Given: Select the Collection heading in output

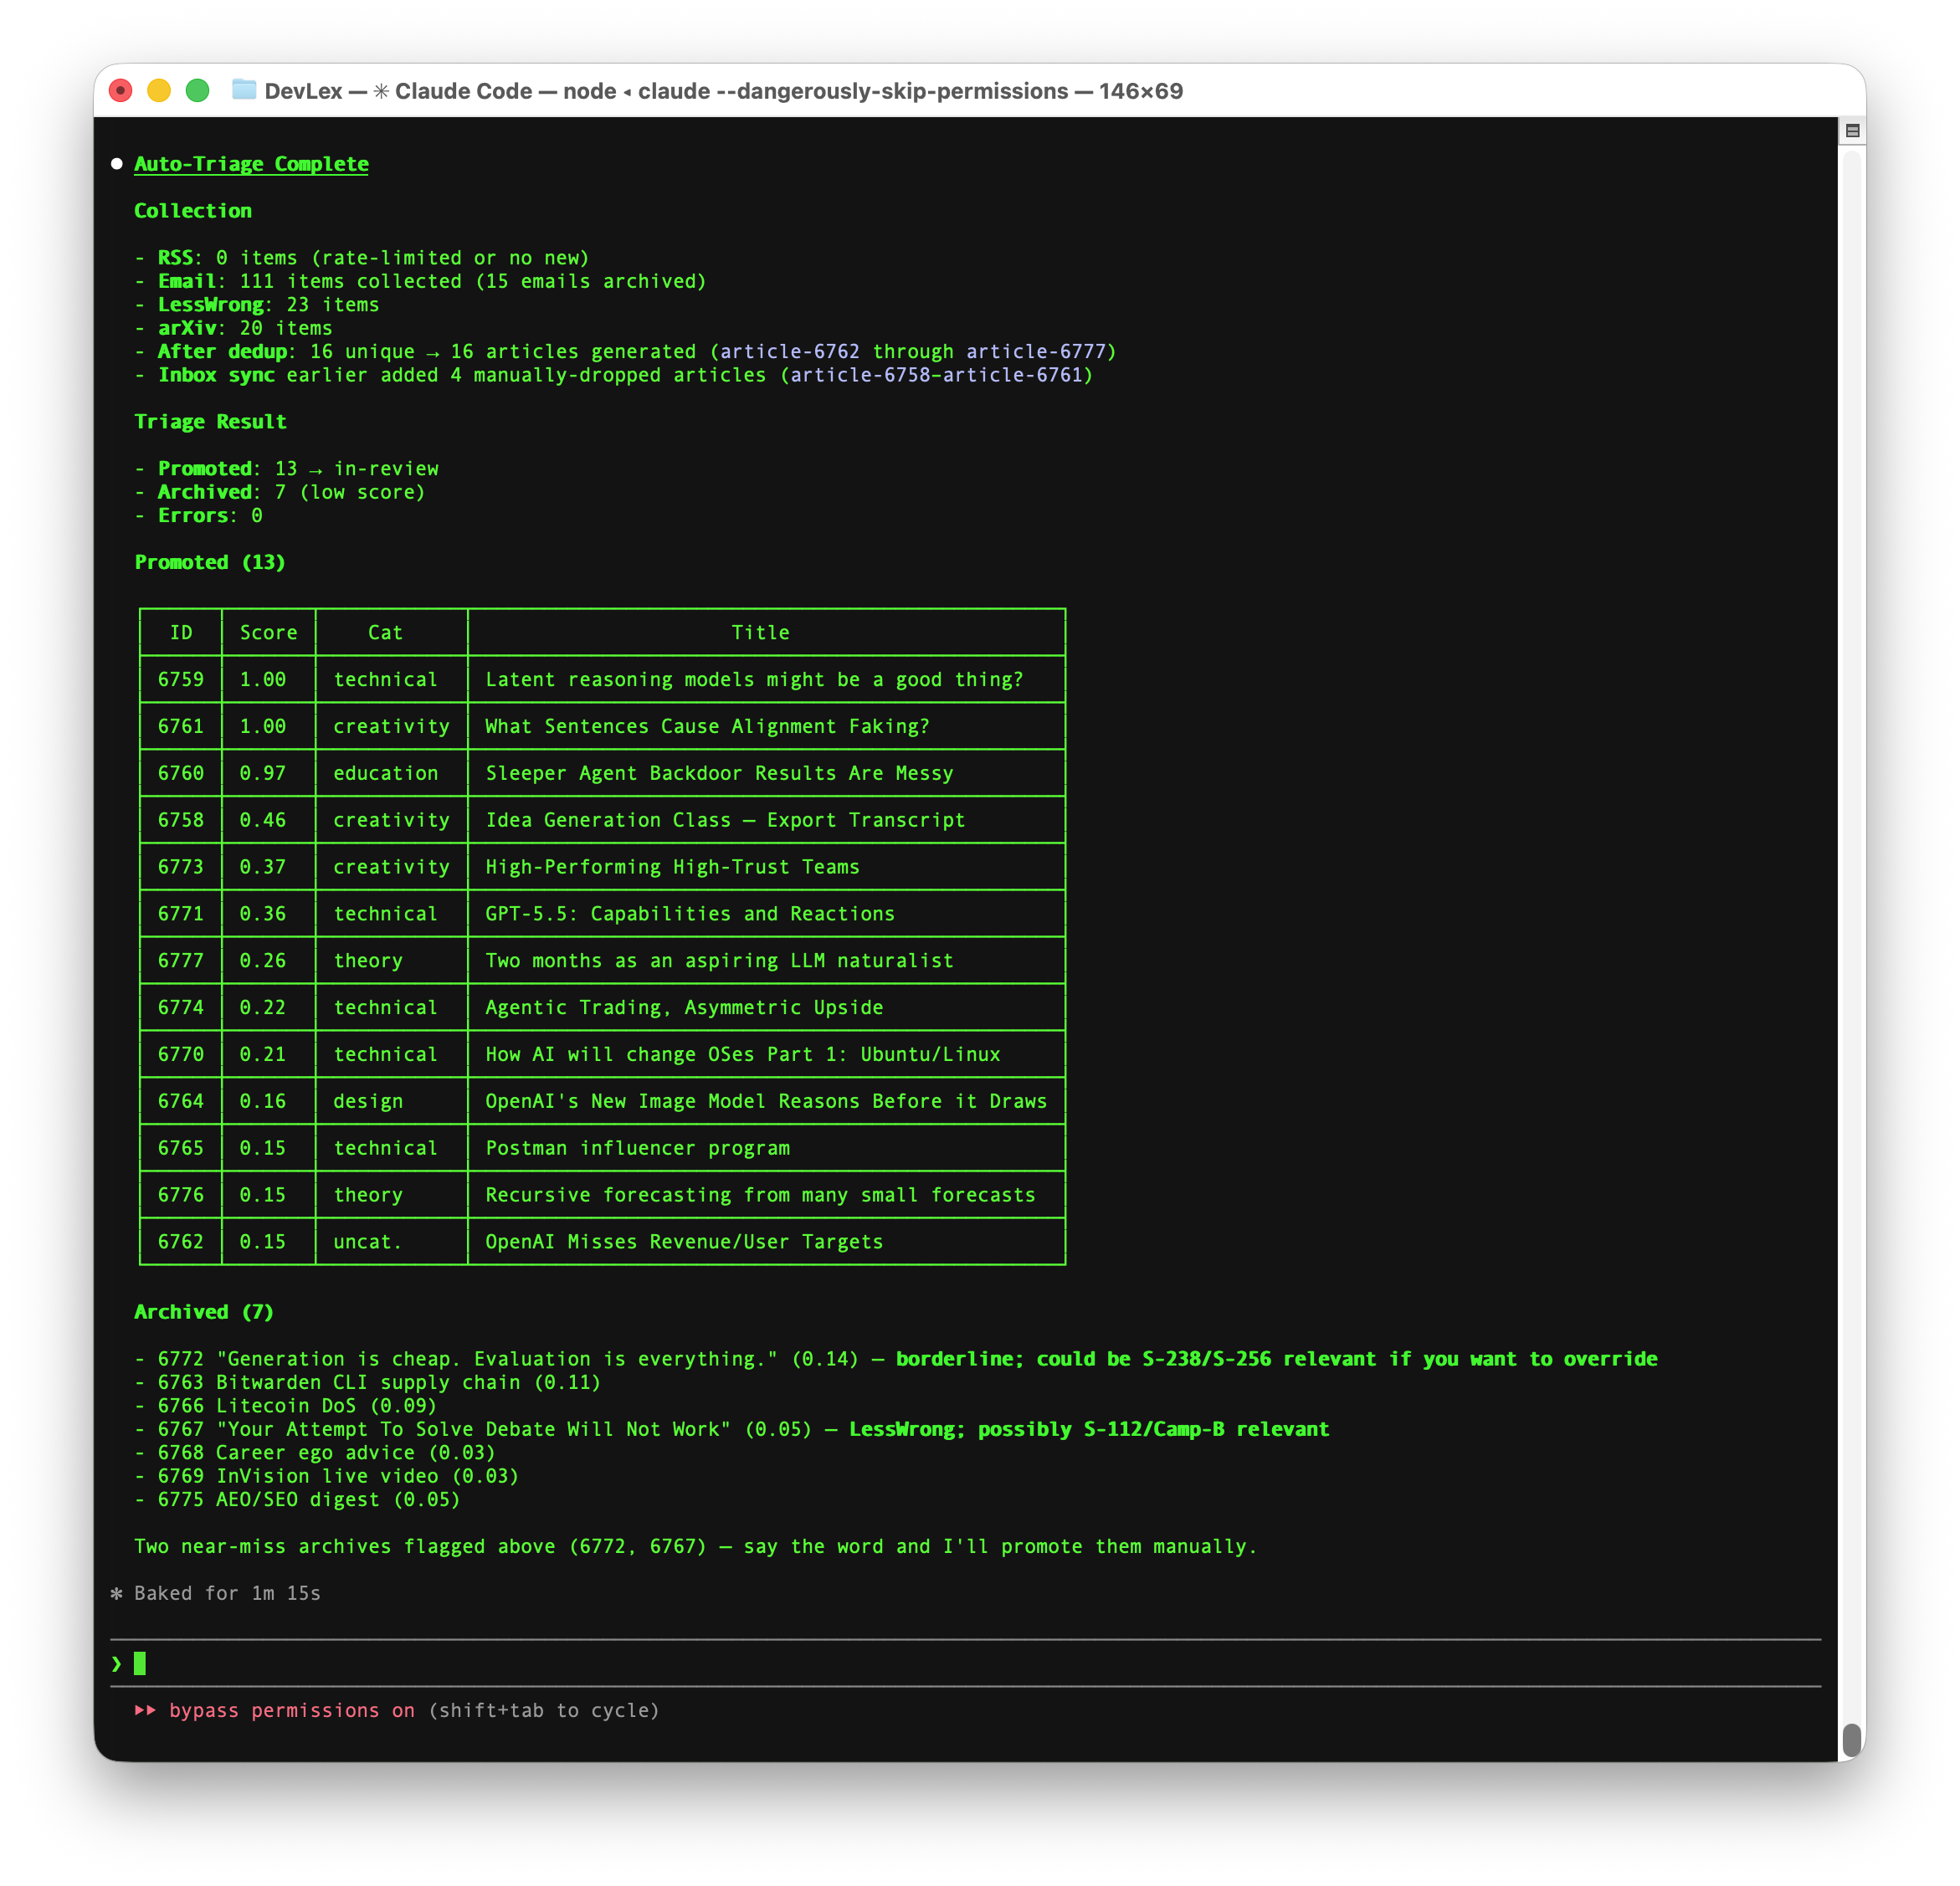Looking at the screenshot, I should tap(193, 210).
